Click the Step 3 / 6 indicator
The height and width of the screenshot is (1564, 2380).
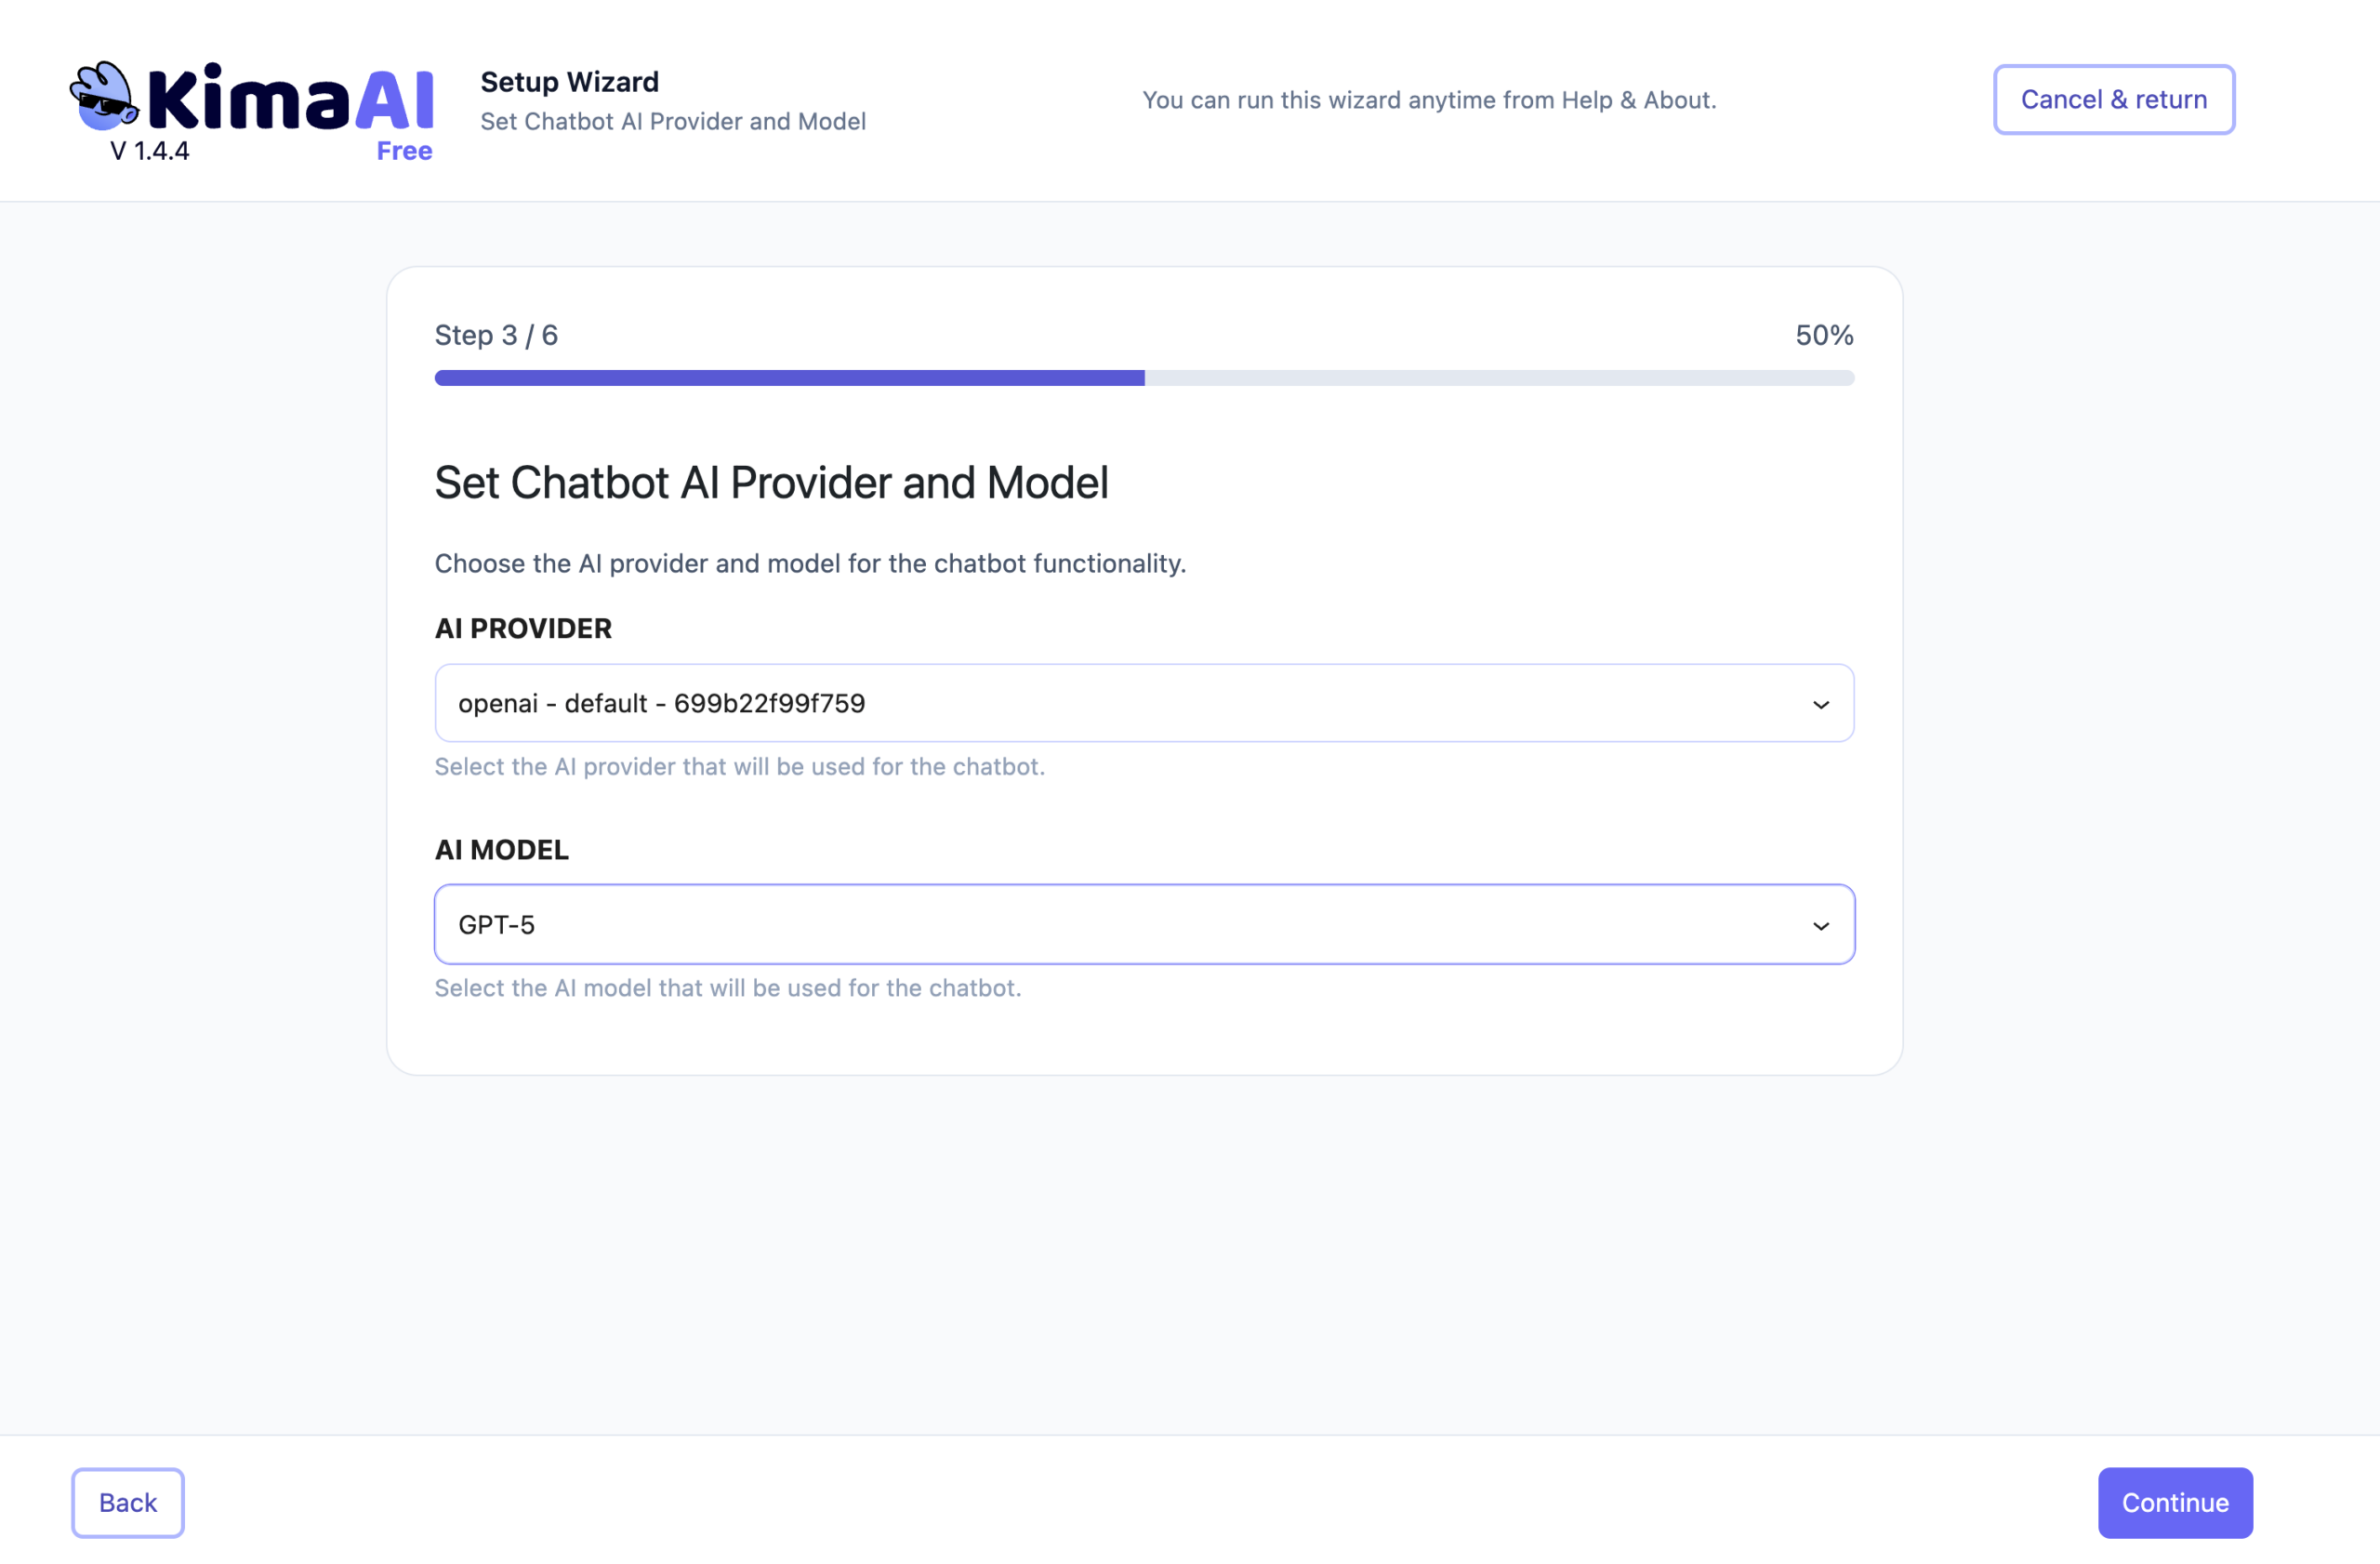tap(496, 335)
